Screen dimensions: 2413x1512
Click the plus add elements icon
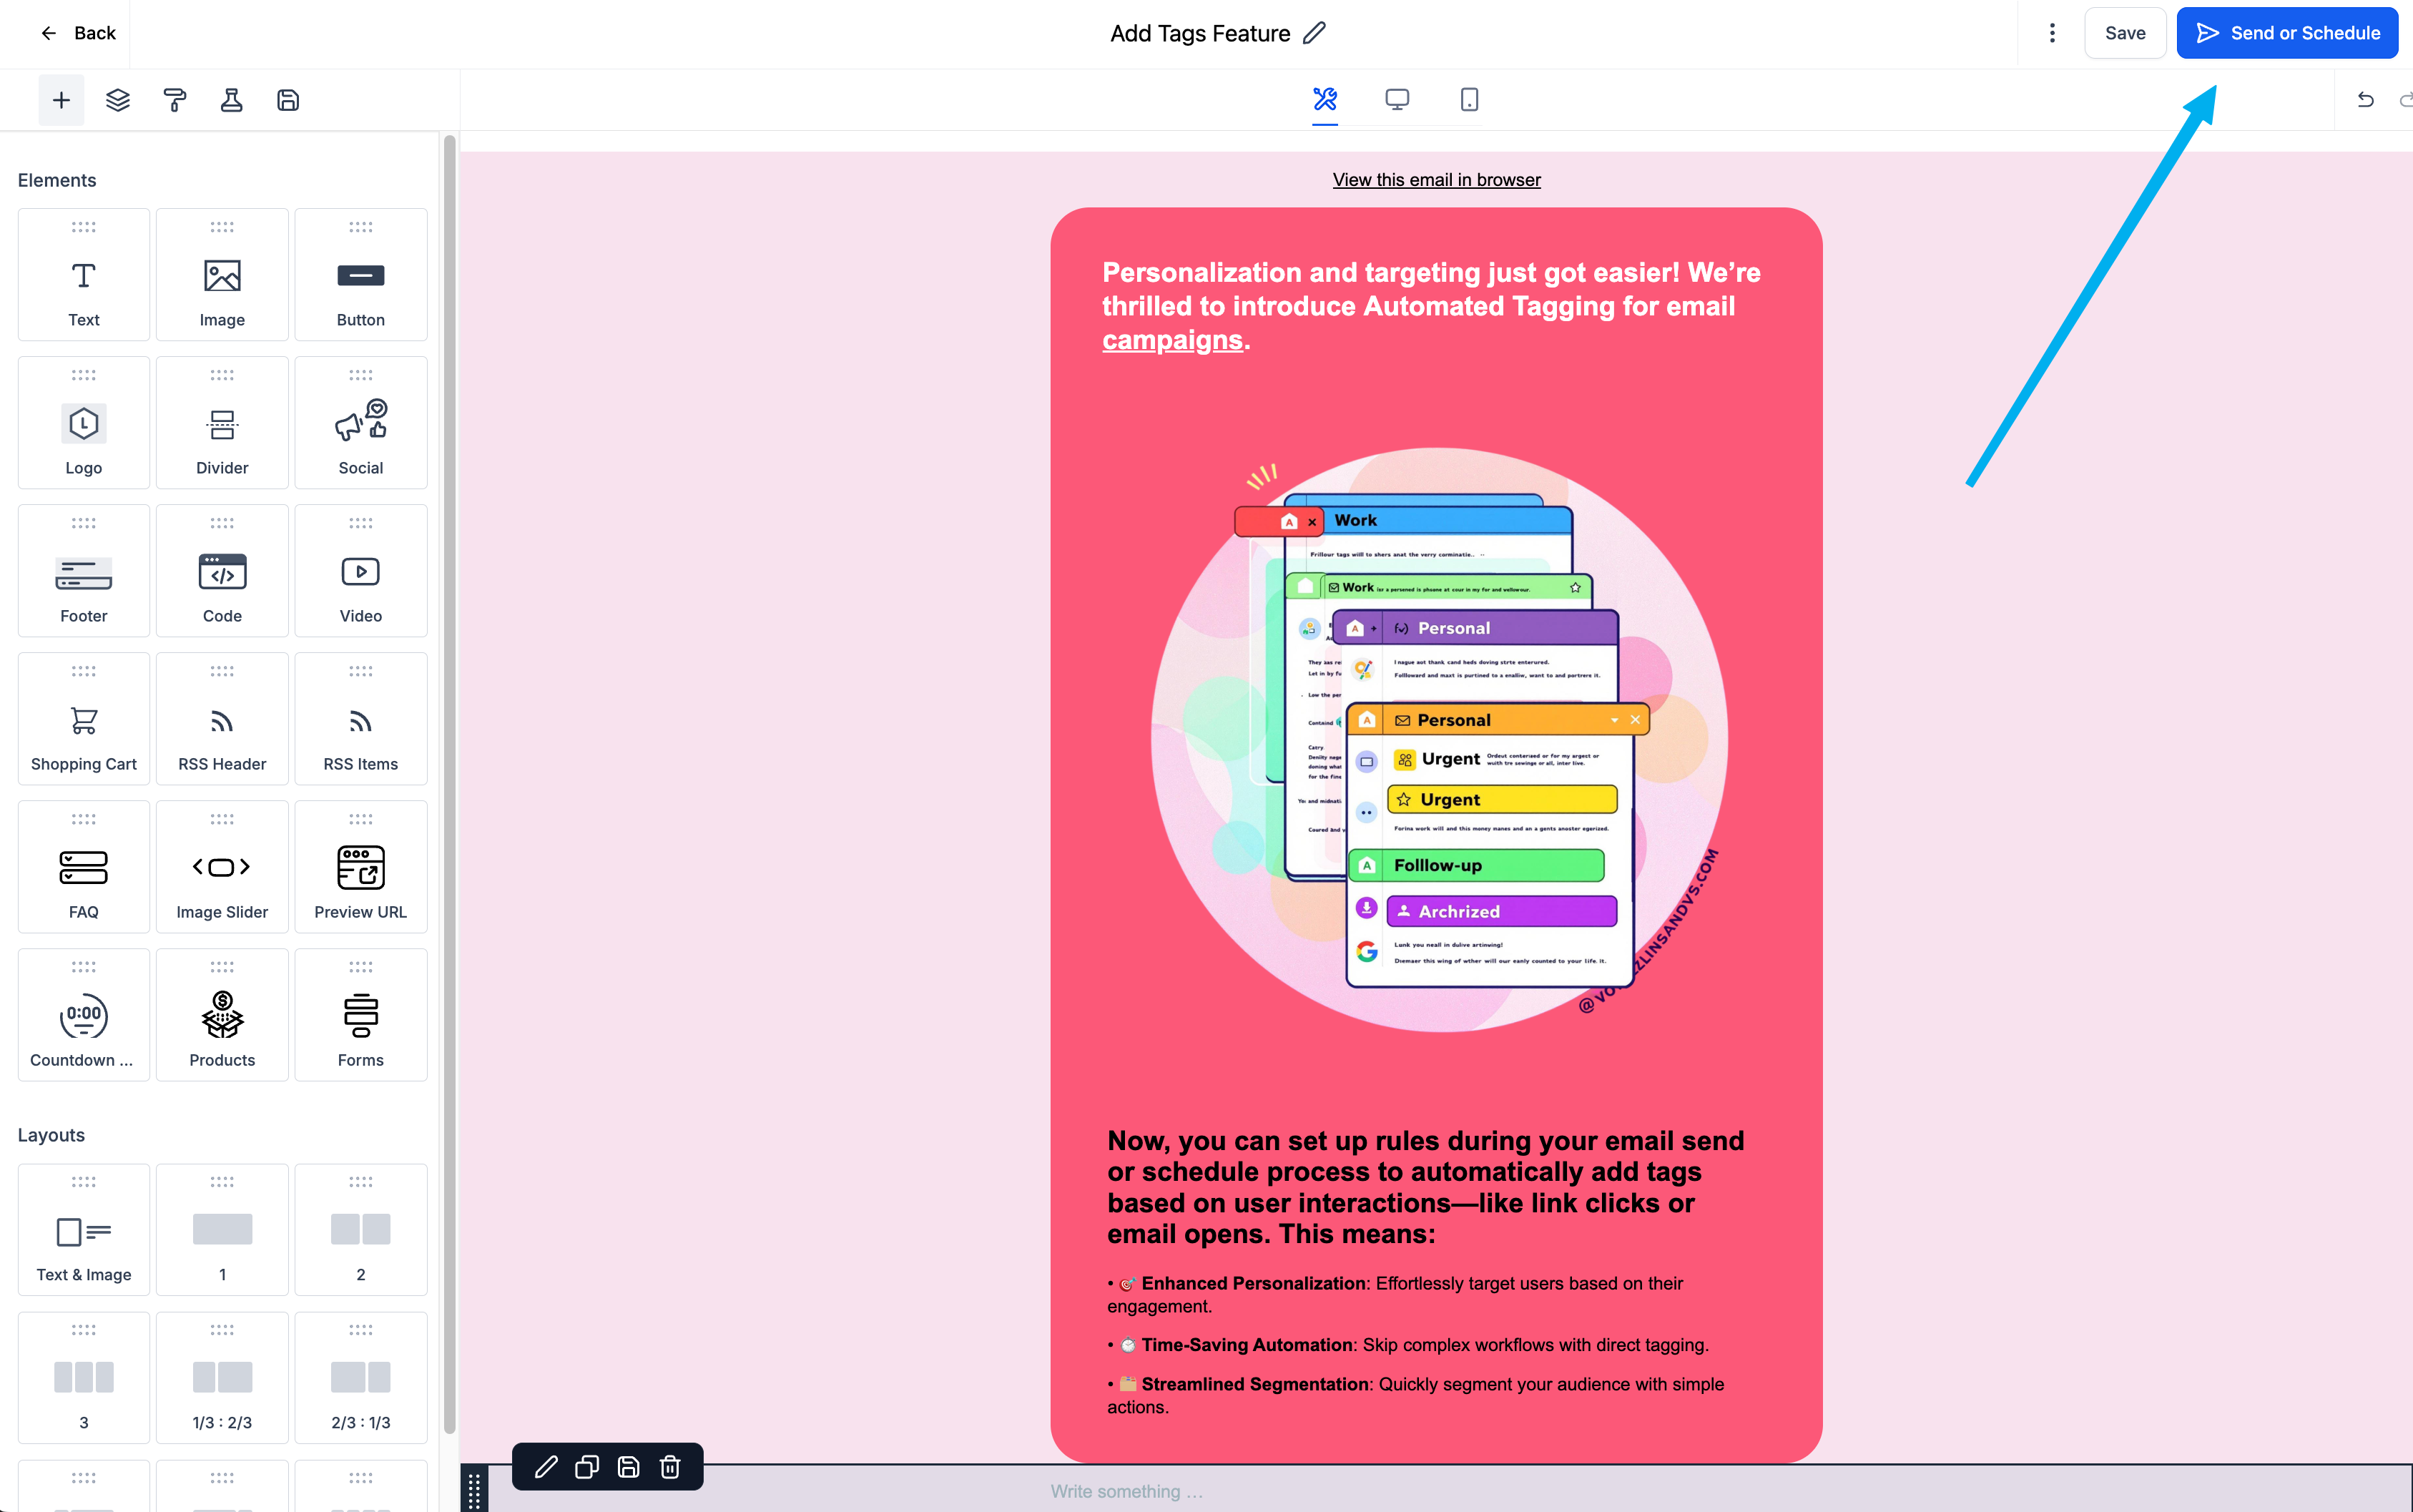(61, 100)
